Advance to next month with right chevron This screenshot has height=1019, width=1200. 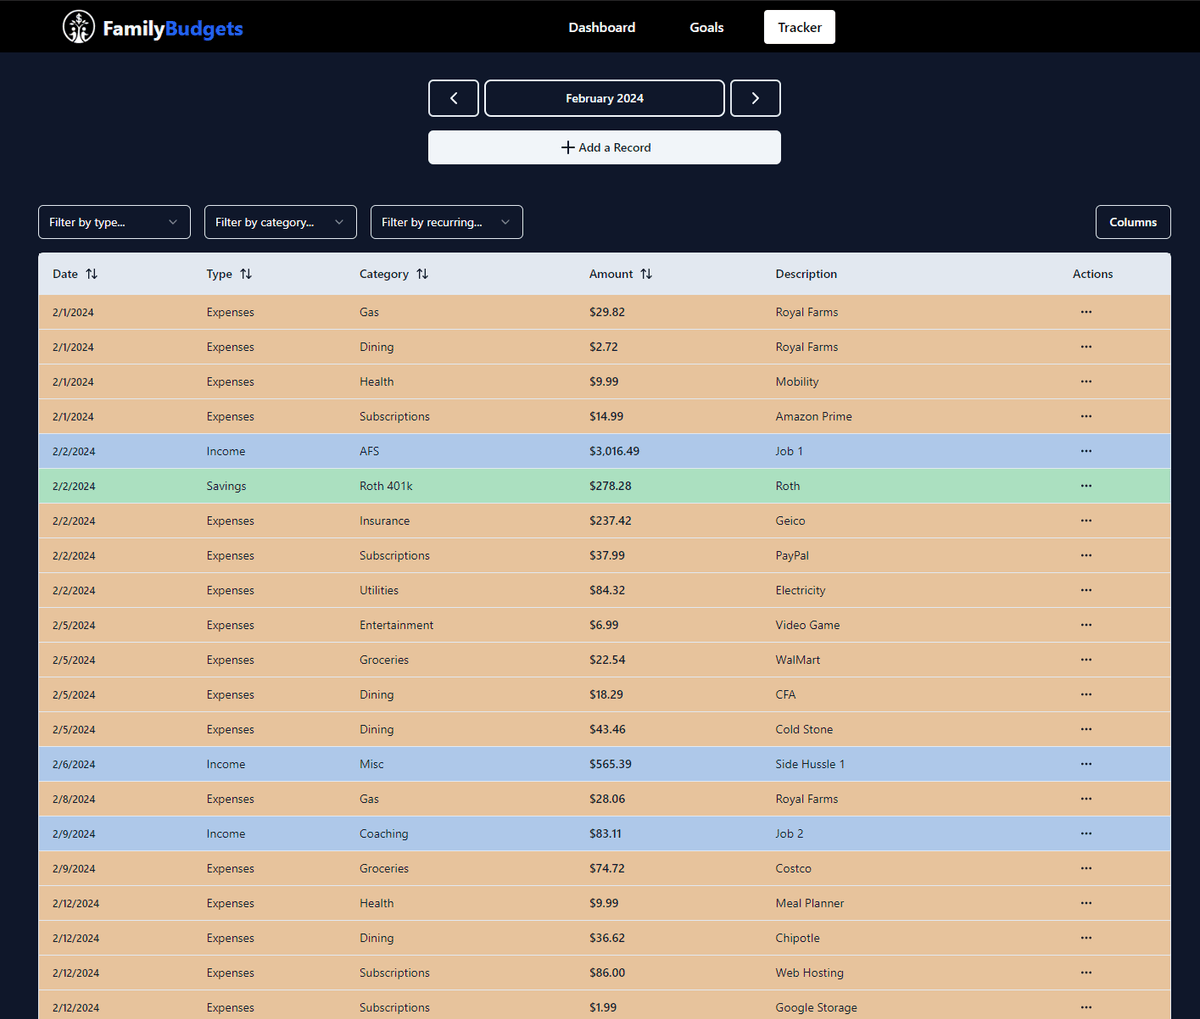[x=755, y=98]
